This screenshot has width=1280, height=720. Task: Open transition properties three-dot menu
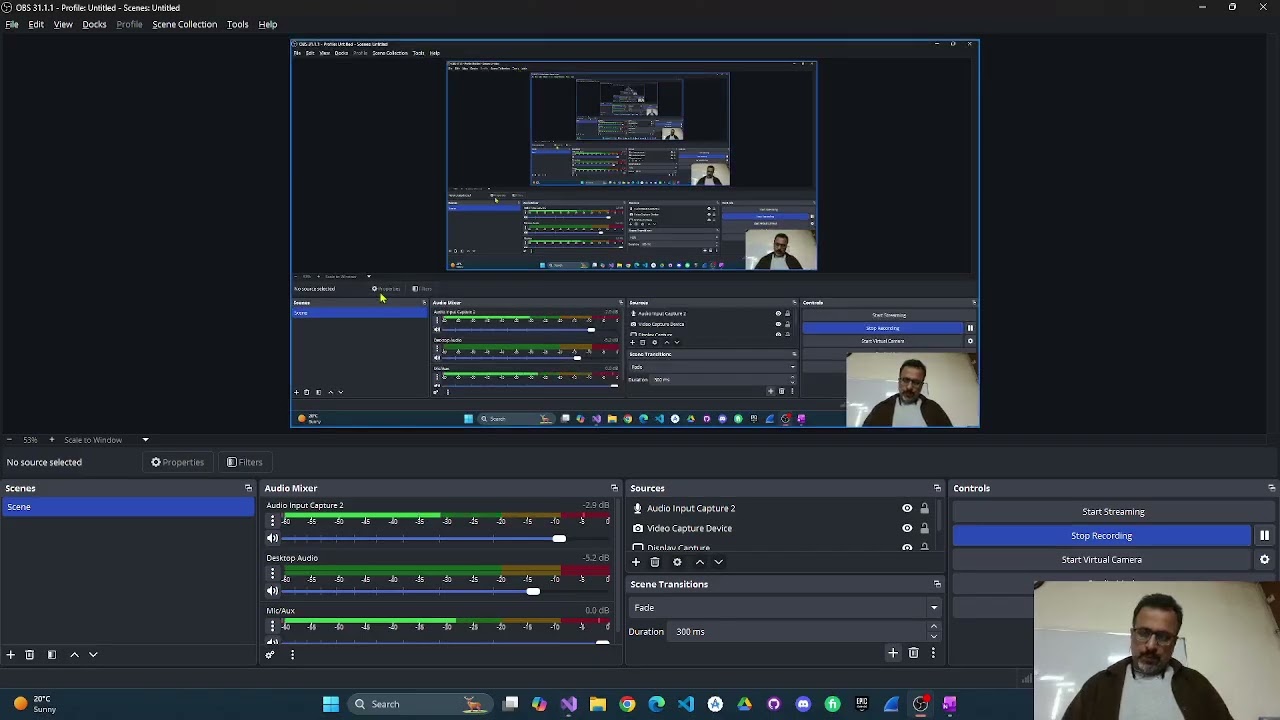[933, 653]
